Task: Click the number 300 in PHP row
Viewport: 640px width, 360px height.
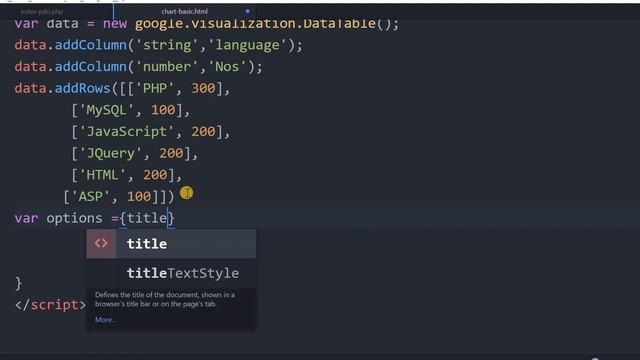Action: (203, 88)
